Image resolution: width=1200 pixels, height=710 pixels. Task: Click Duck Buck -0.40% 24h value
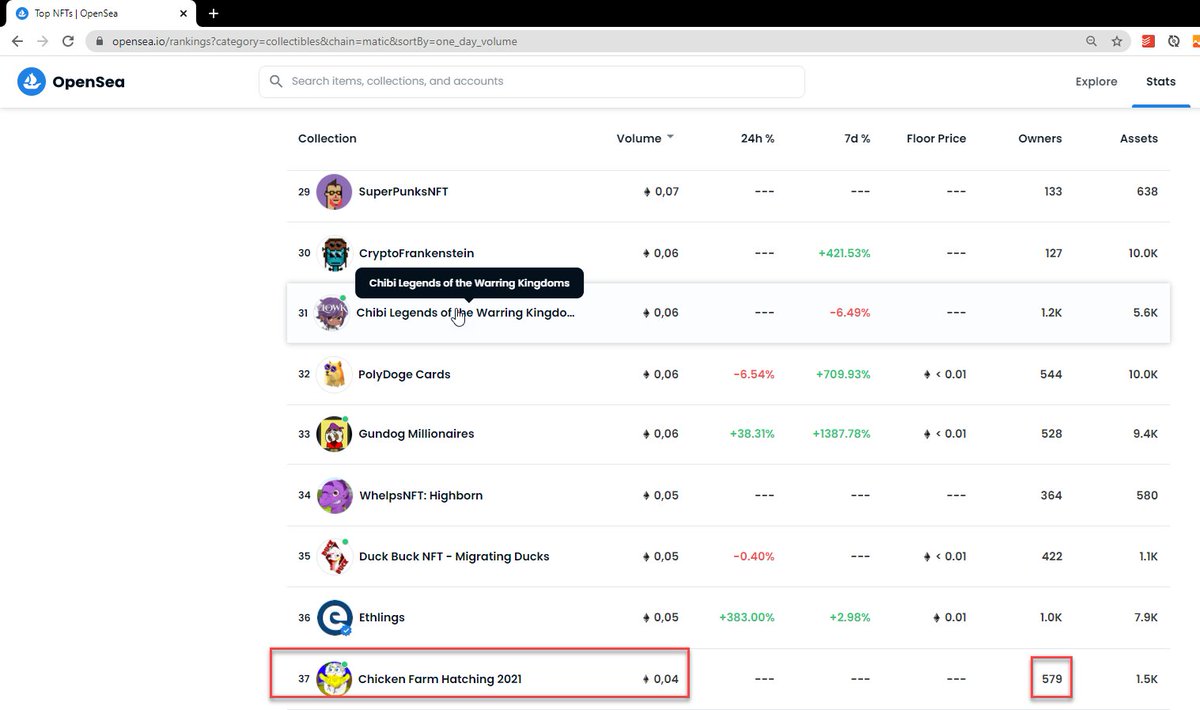753,556
